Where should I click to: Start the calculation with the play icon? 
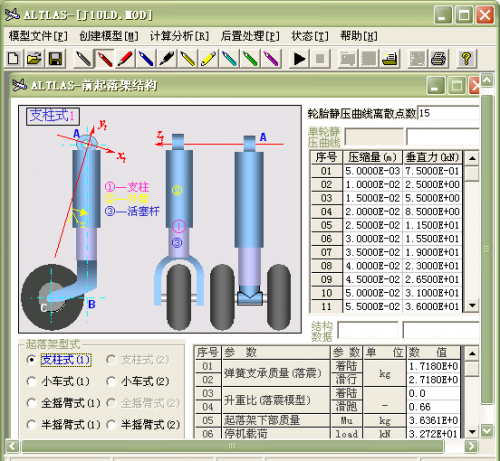[299, 59]
